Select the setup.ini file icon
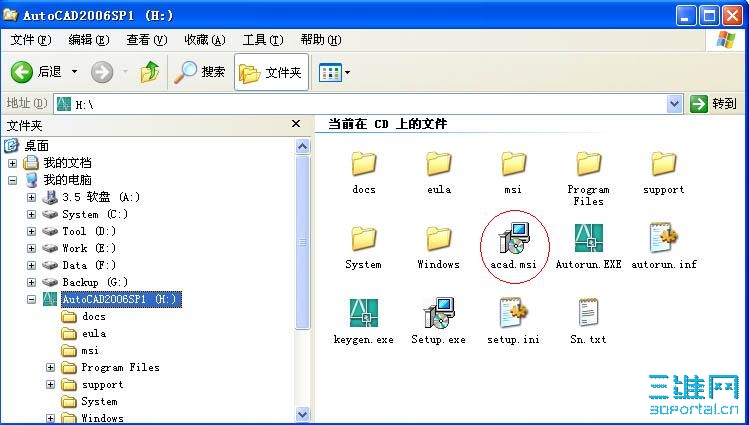 pyautogui.click(x=514, y=313)
